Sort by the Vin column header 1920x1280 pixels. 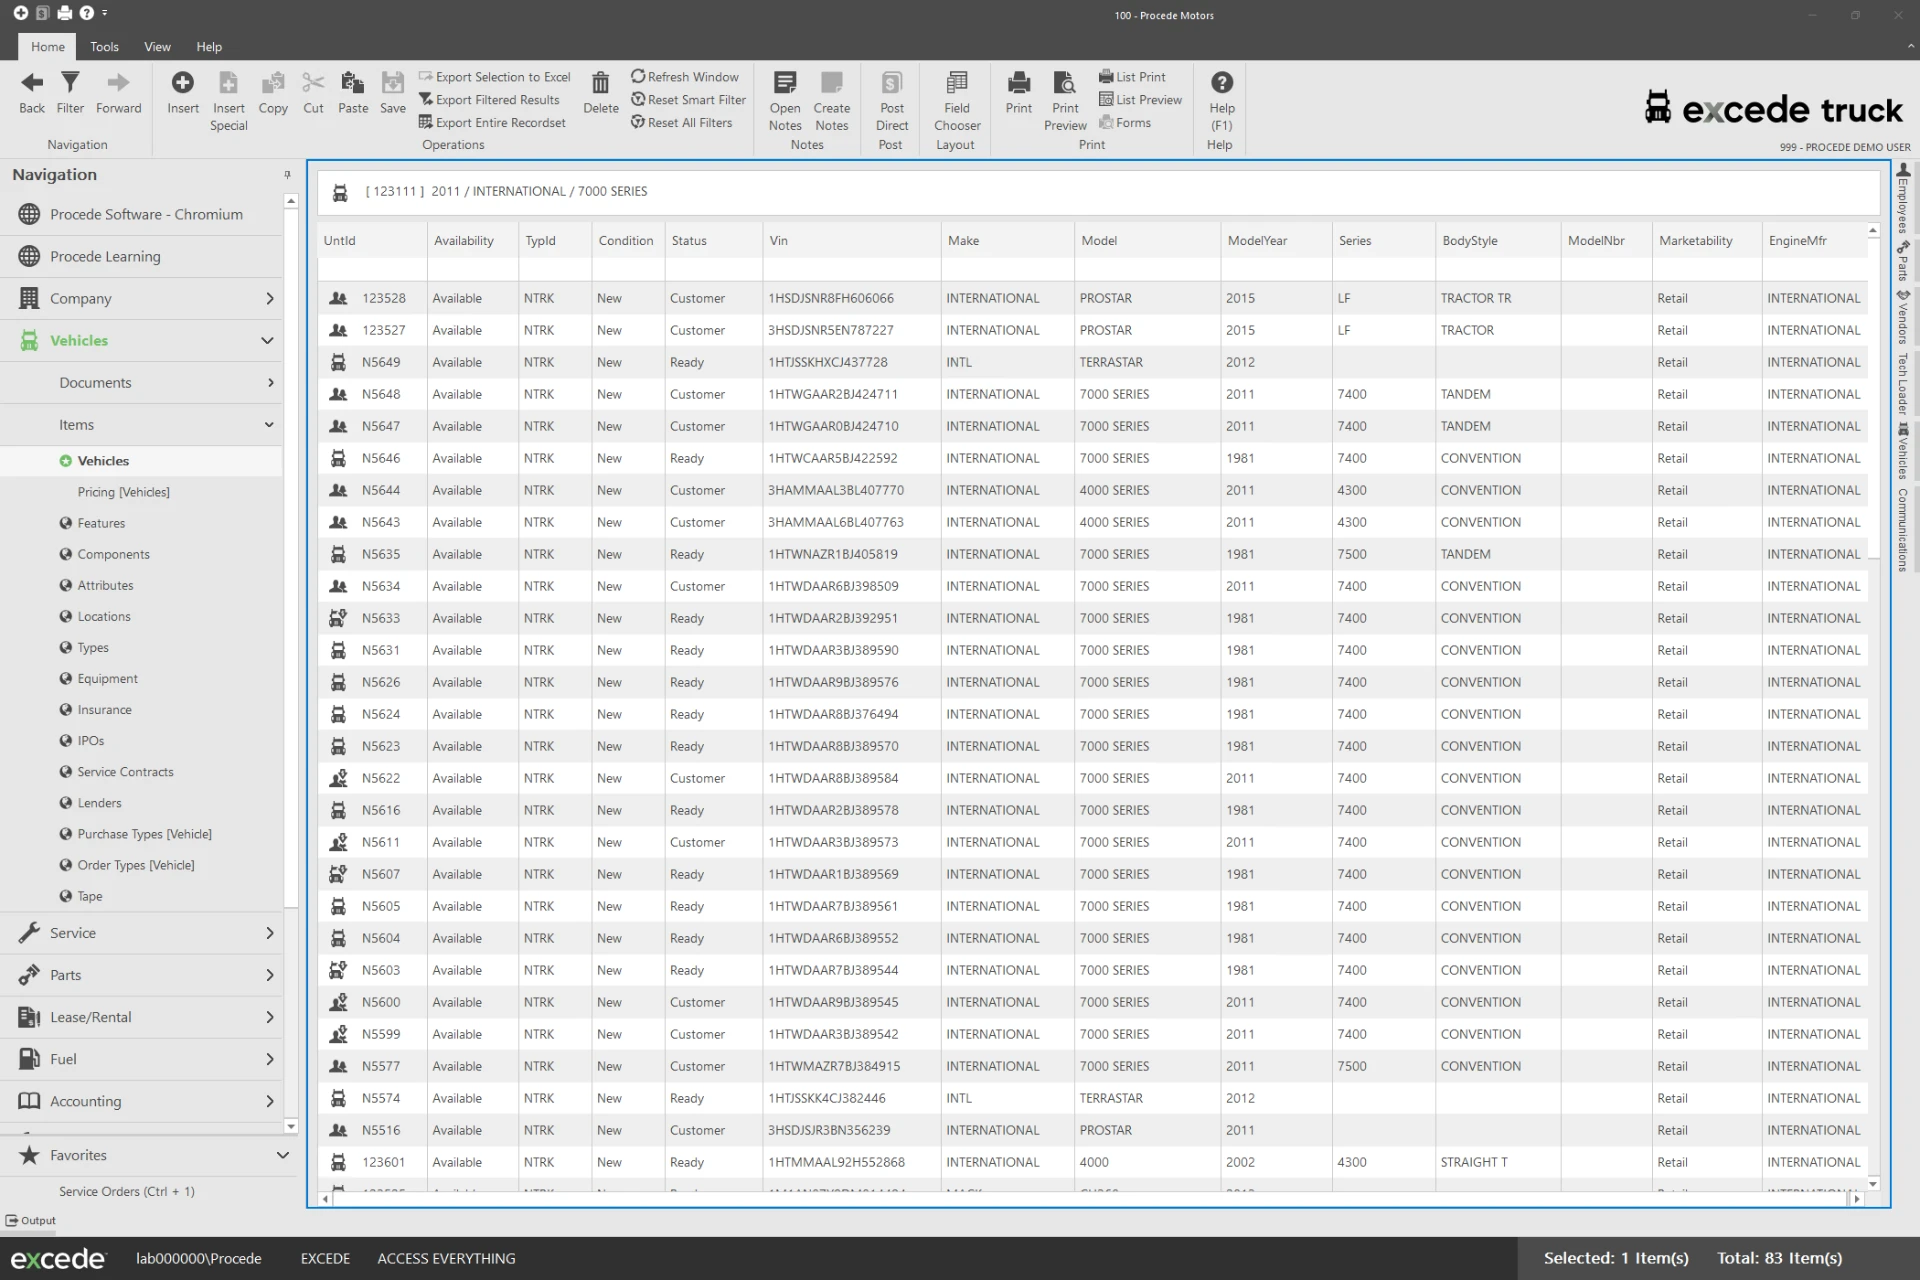(852, 240)
